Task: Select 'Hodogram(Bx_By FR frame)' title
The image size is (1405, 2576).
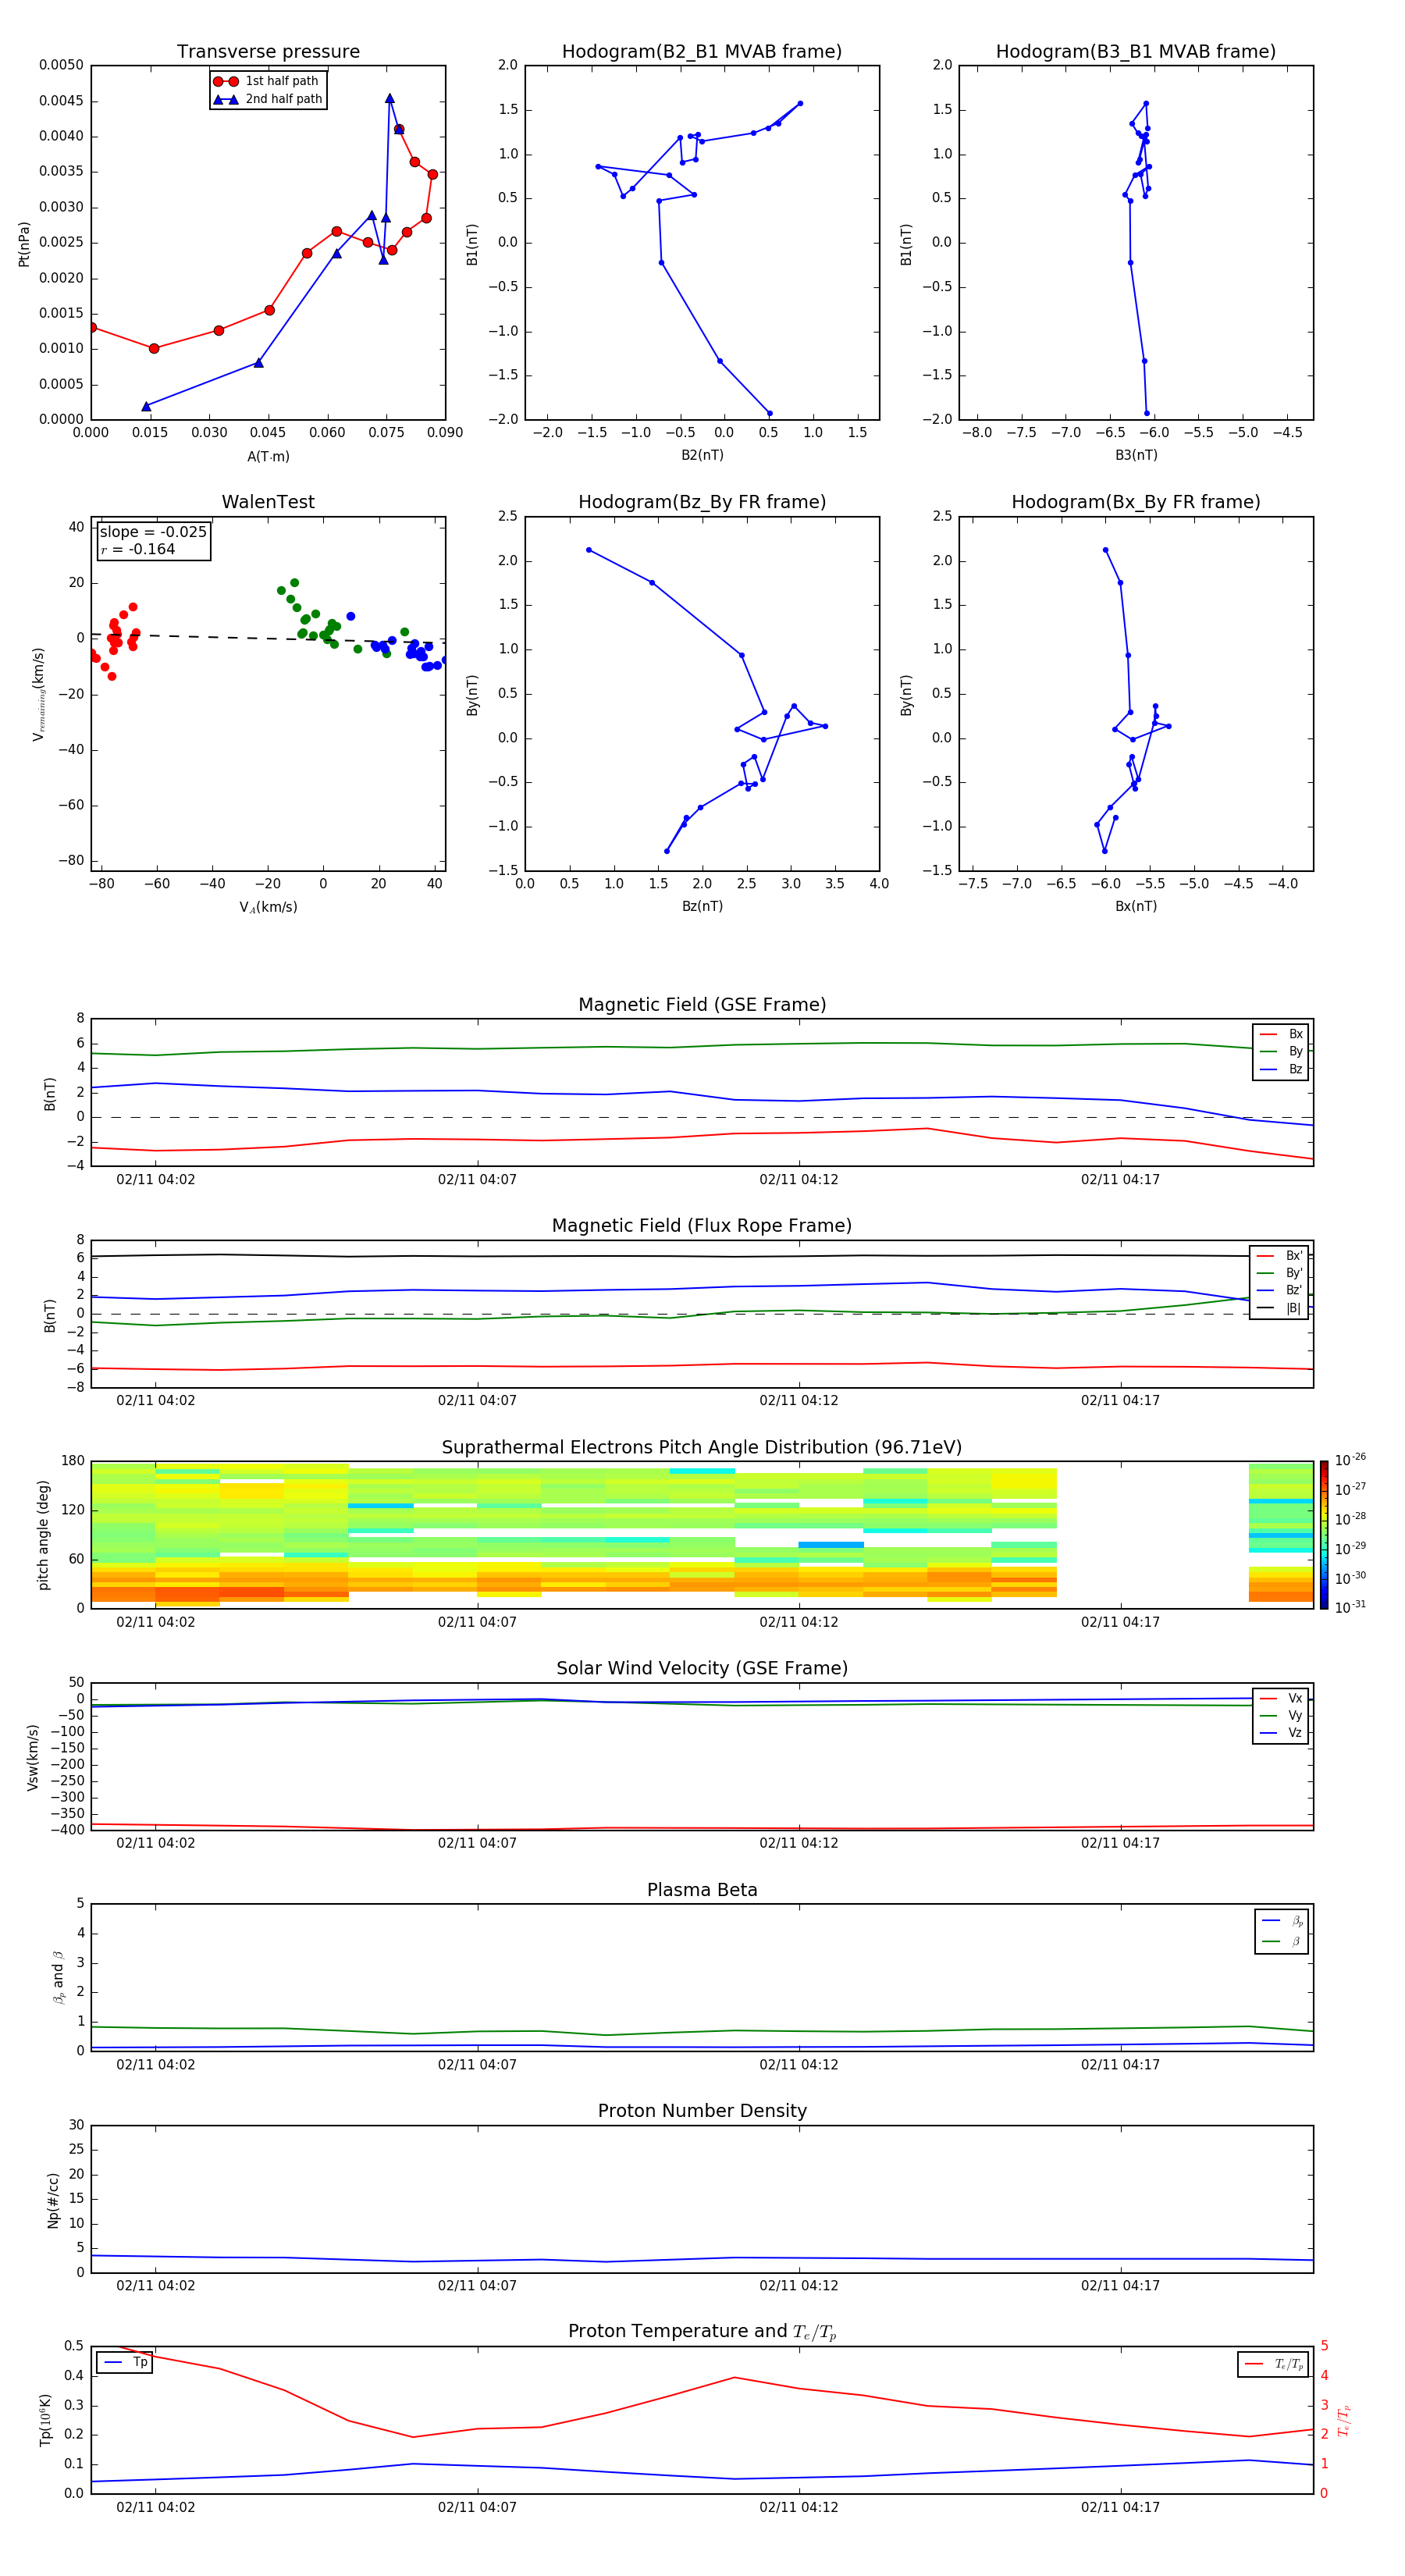Action: click(1136, 502)
